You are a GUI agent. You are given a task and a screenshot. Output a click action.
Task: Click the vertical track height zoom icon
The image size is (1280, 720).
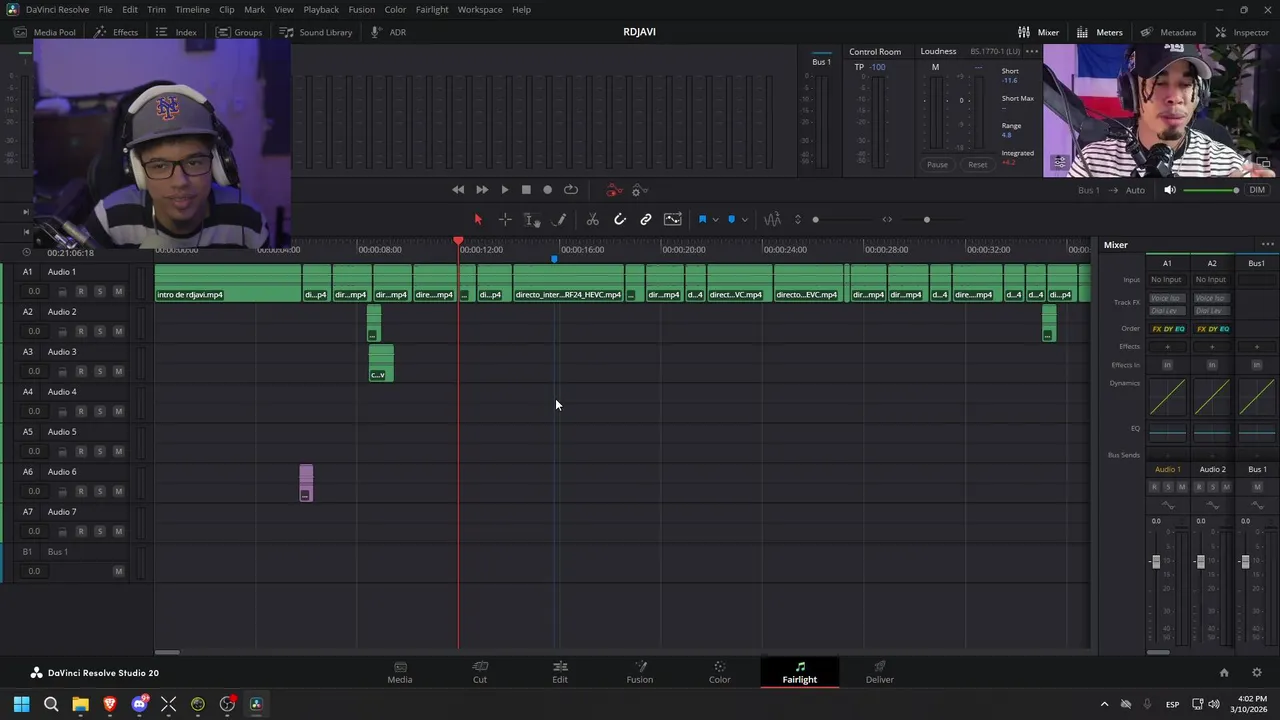pos(797,219)
